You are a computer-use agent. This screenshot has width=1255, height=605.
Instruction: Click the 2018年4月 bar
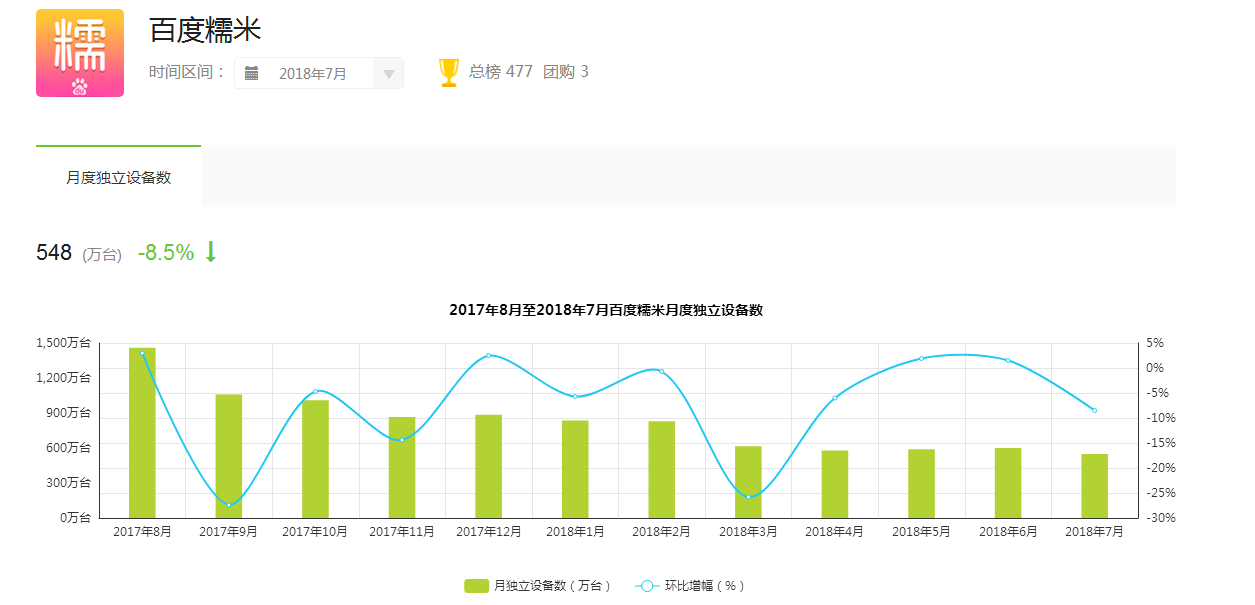point(835,484)
